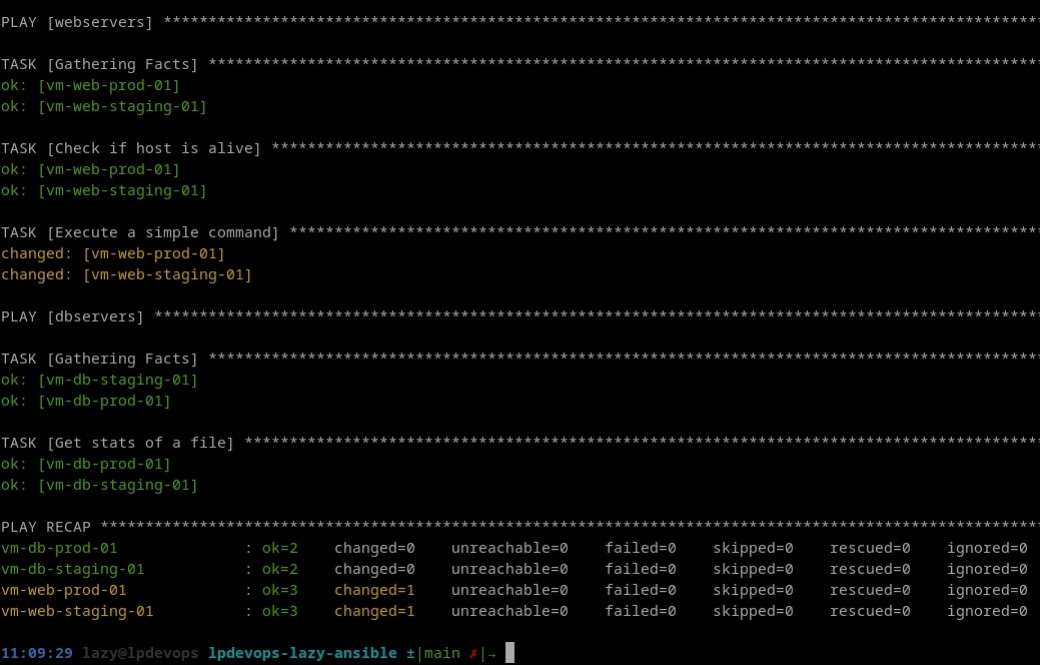Click ok=3 in the vm-web-staging-01 recap row
1040x665 pixels.
point(280,611)
